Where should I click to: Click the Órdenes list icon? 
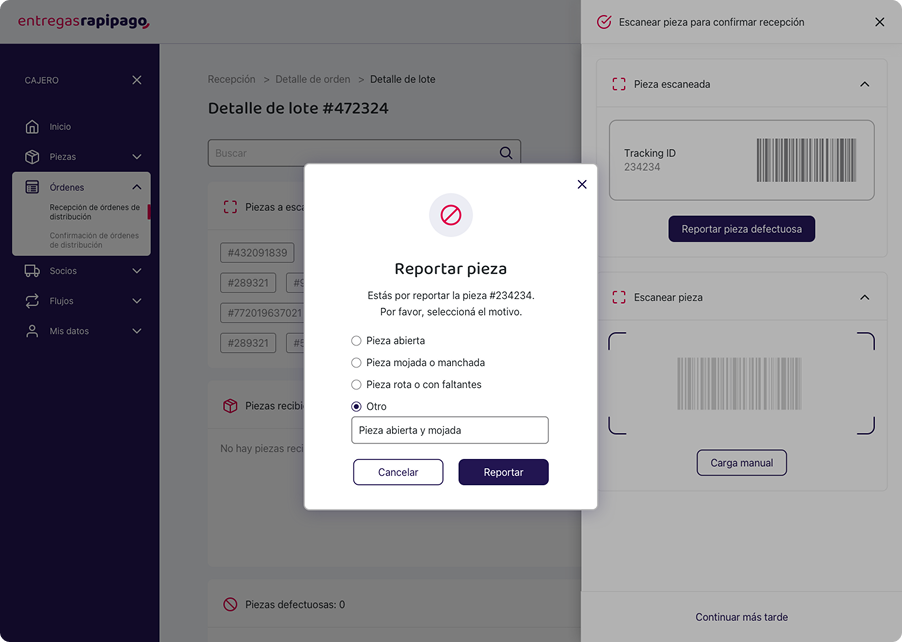(32, 187)
